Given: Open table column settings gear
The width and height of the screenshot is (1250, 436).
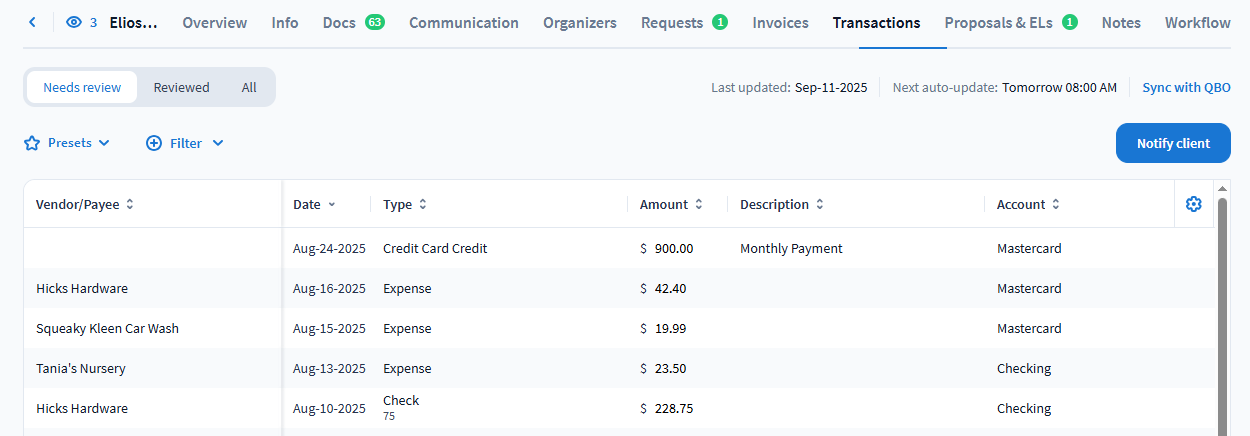Looking at the screenshot, I should pyautogui.click(x=1193, y=204).
